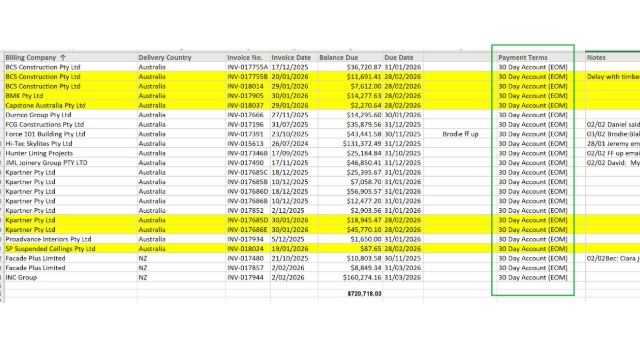Image resolution: width=640 pixels, height=360 pixels.
Task: Select due date 31/10/2025
Action: coord(402,153)
